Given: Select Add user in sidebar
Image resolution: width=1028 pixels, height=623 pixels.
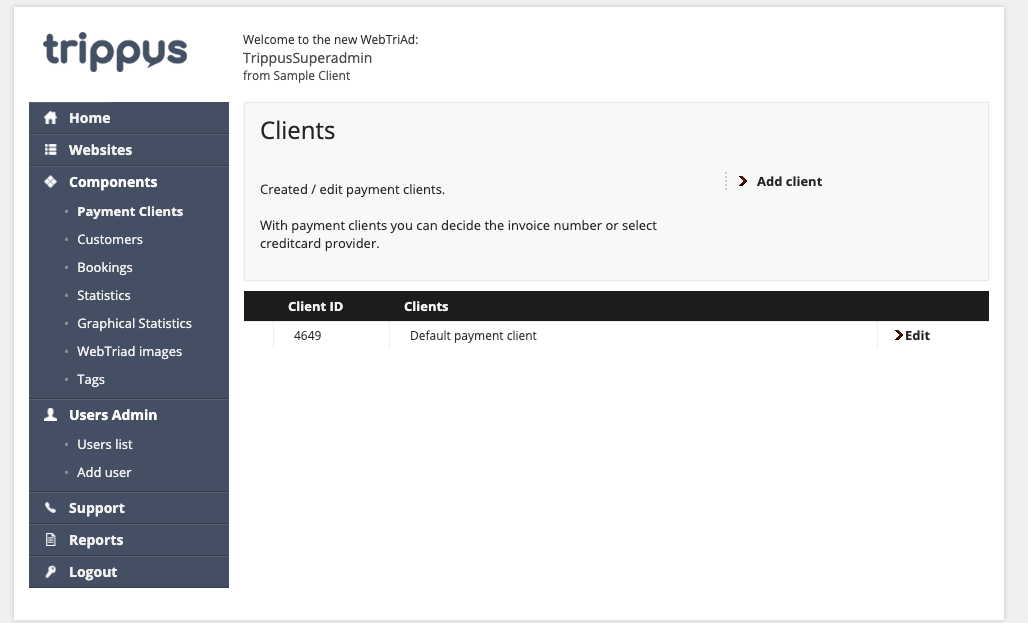Looking at the screenshot, I should [x=104, y=473].
